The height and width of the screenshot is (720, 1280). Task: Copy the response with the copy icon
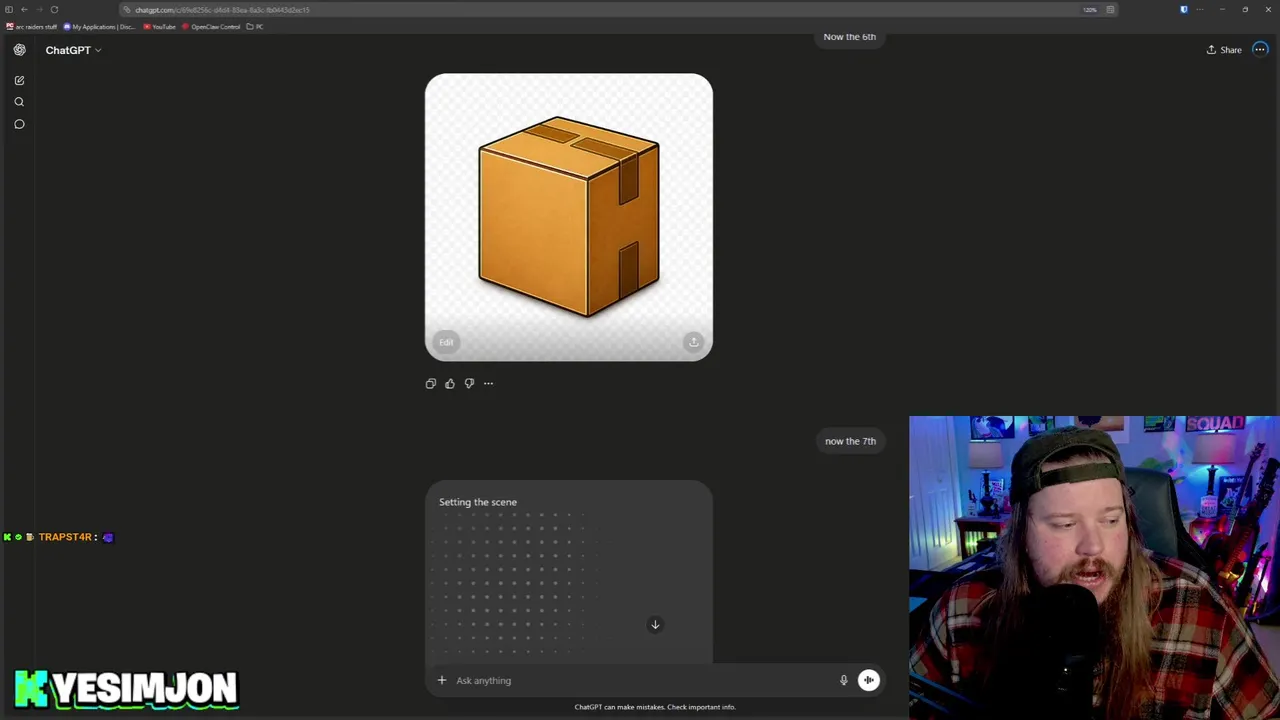point(431,383)
